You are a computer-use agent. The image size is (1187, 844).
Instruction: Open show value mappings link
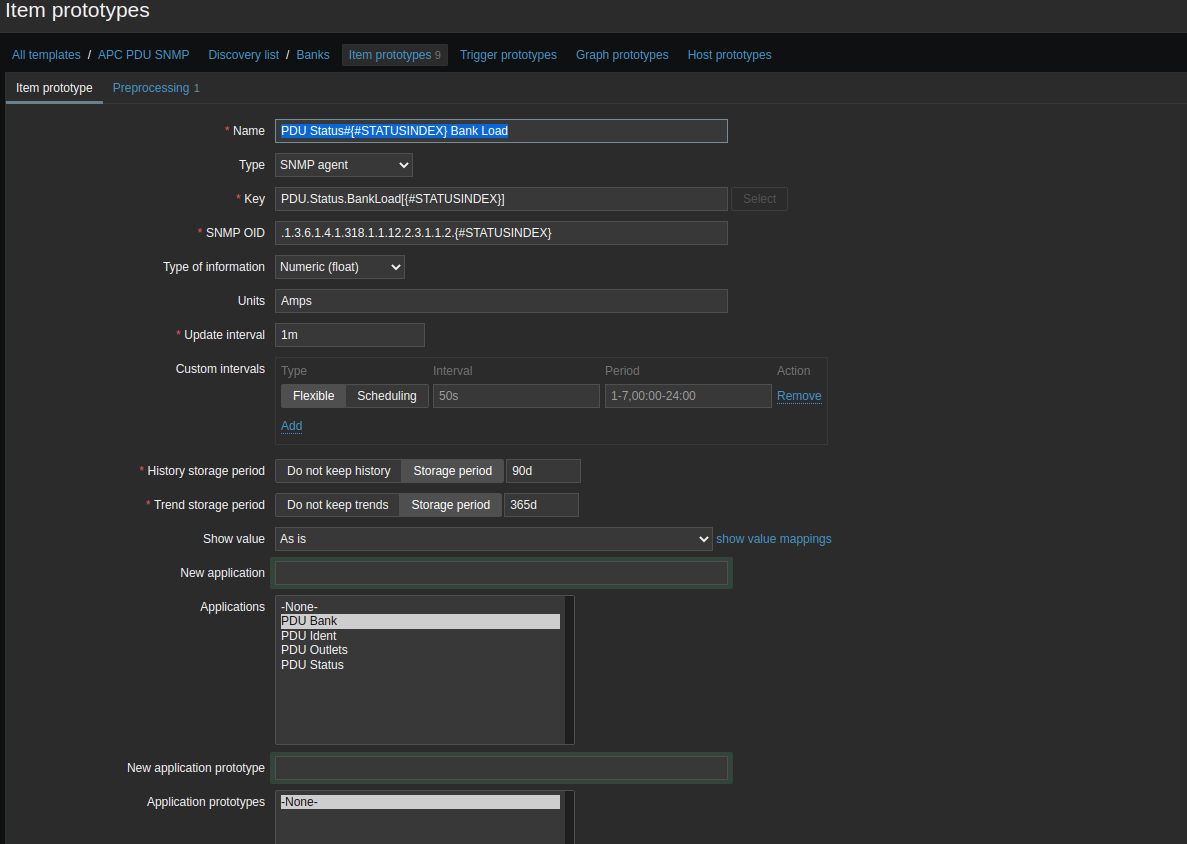pyautogui.click(x=773, y=539)
